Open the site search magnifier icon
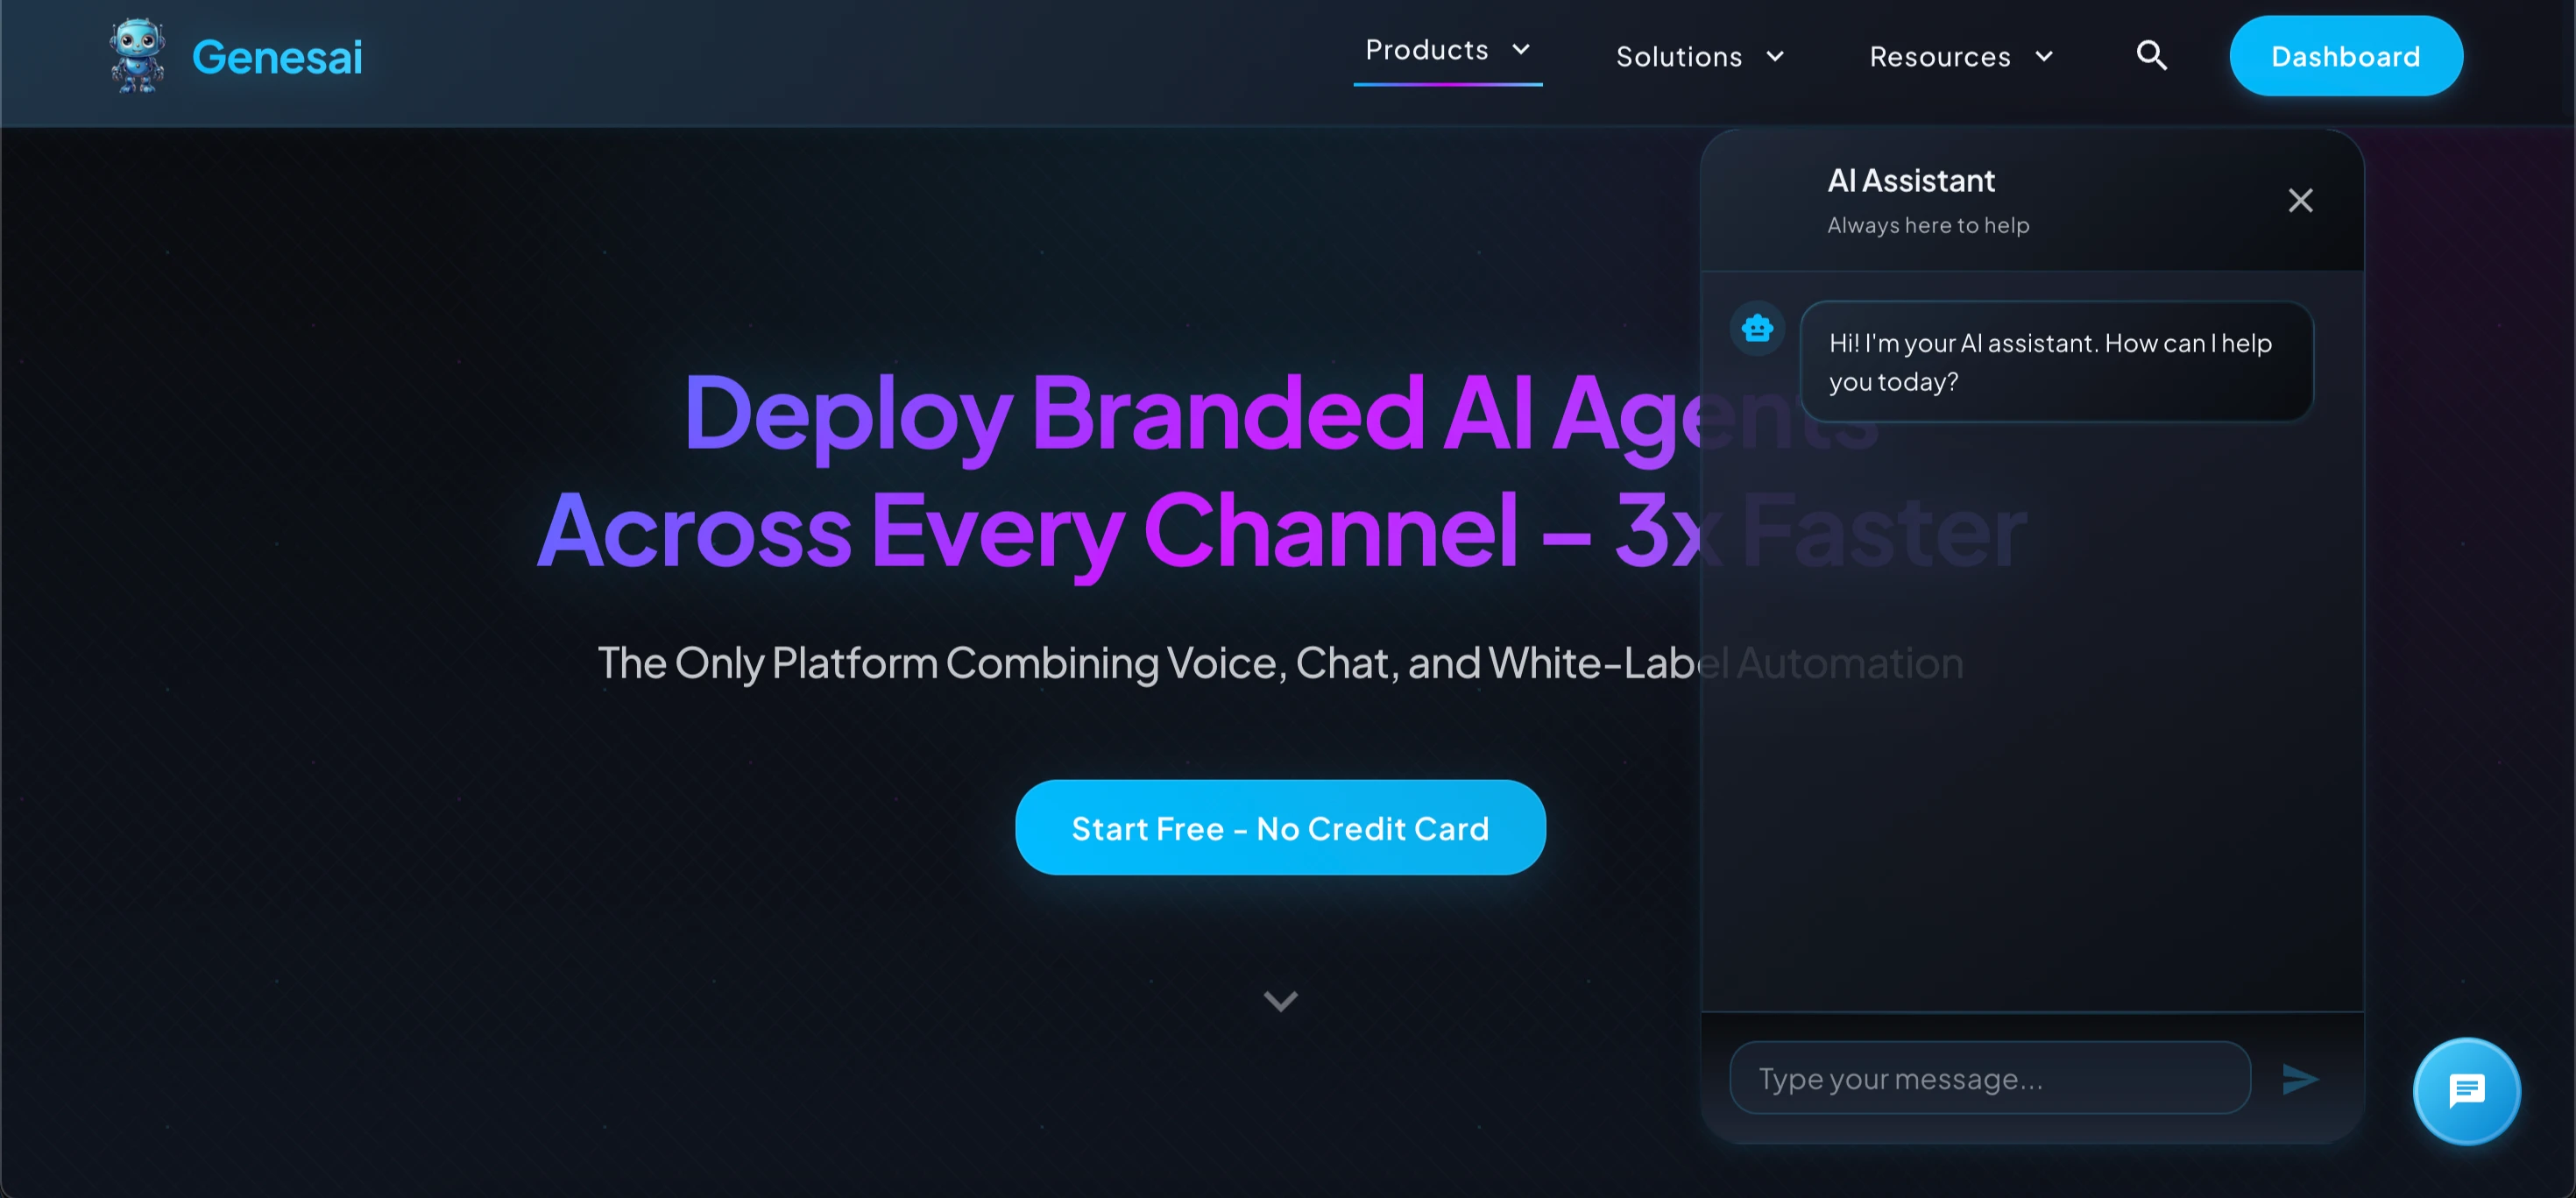Image resolution: width=2576 pixels, height=1198 pixels. [x=2151, y=56]
